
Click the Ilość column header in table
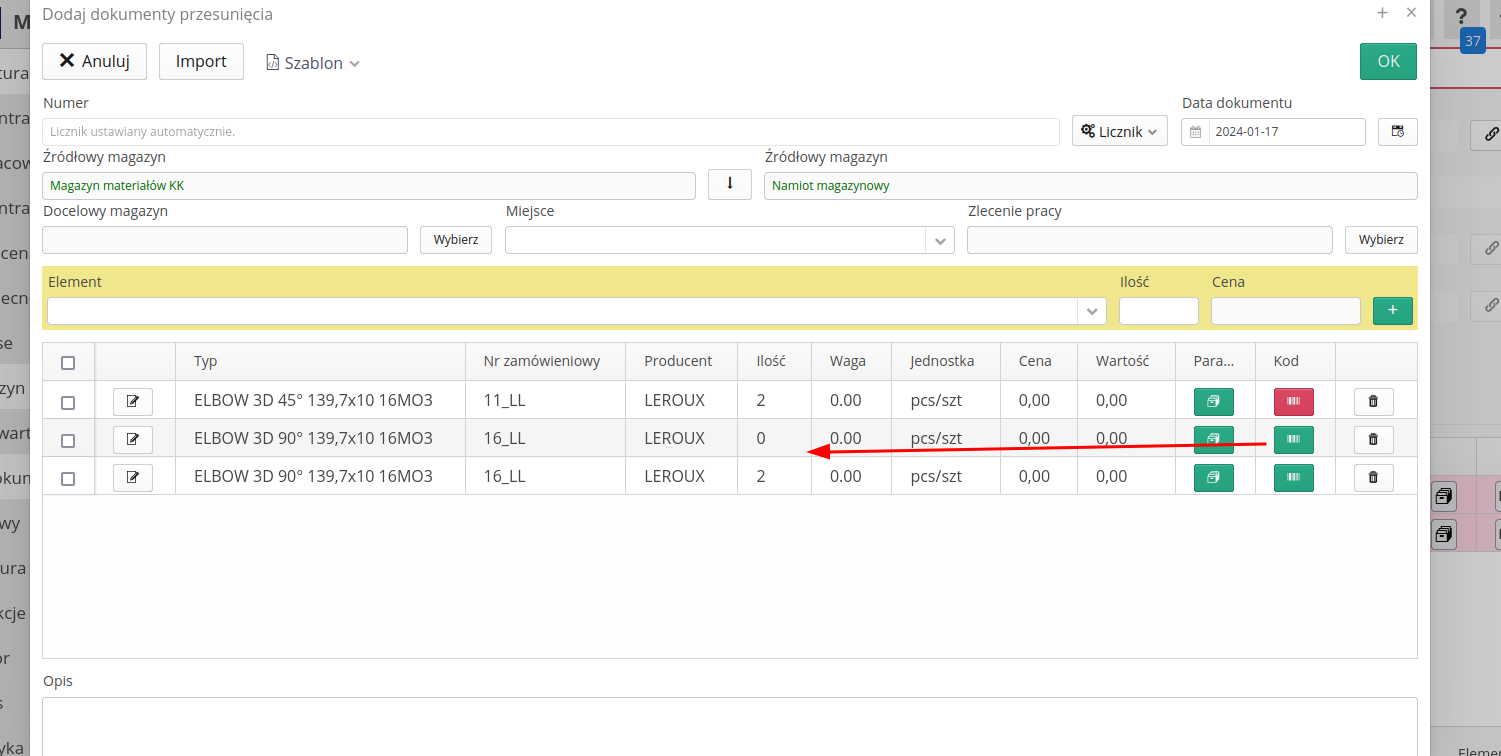pyautogui.click(x=770, y=361)
